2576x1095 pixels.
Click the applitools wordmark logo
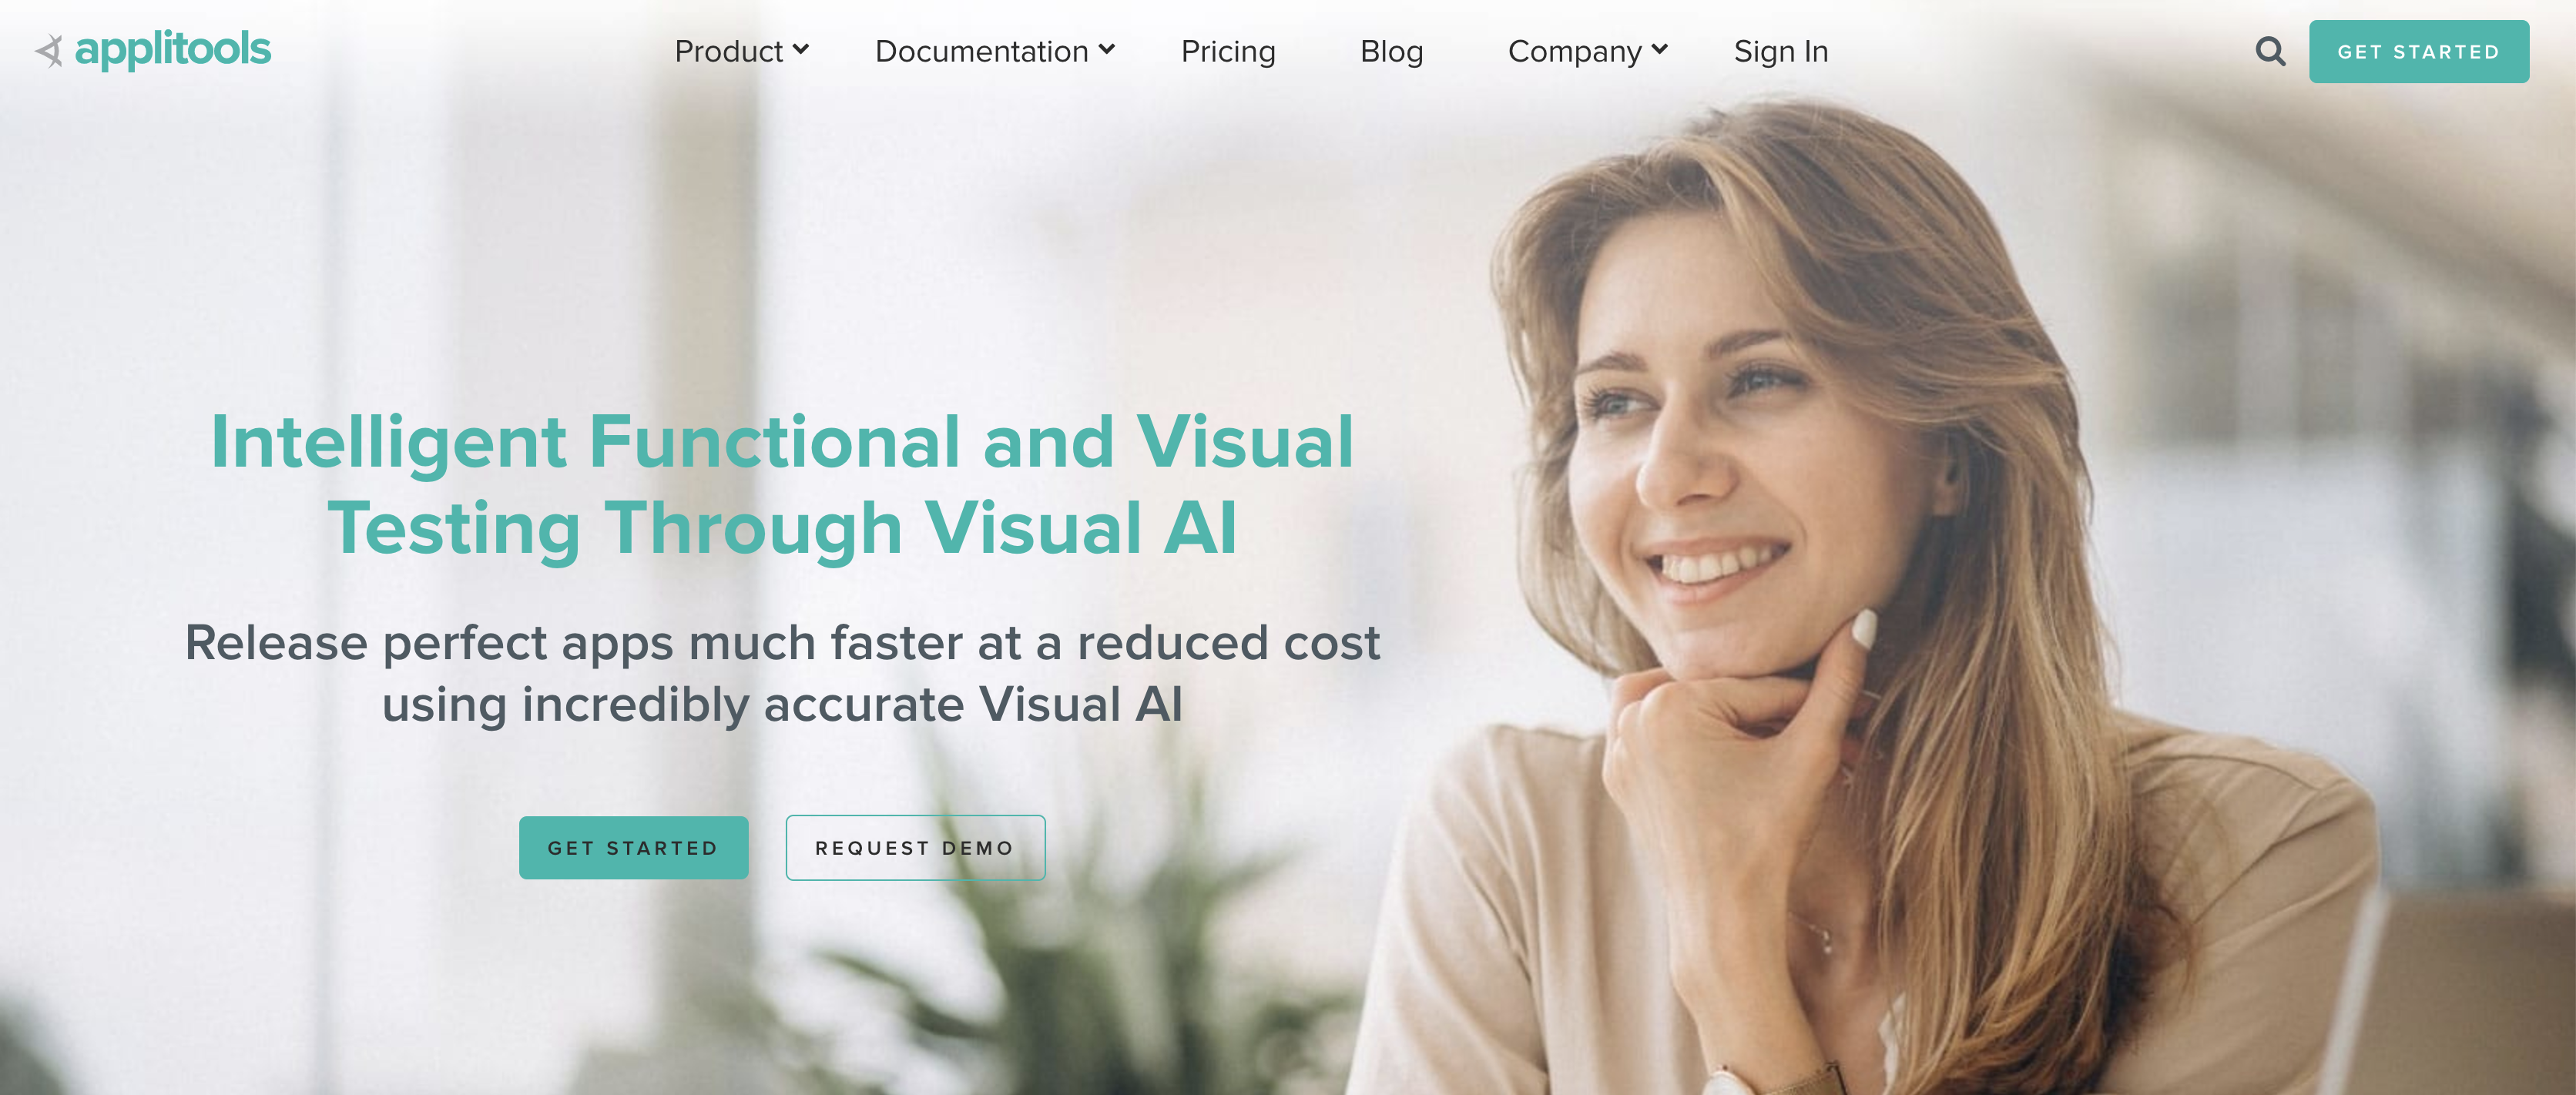coord(173,50)
